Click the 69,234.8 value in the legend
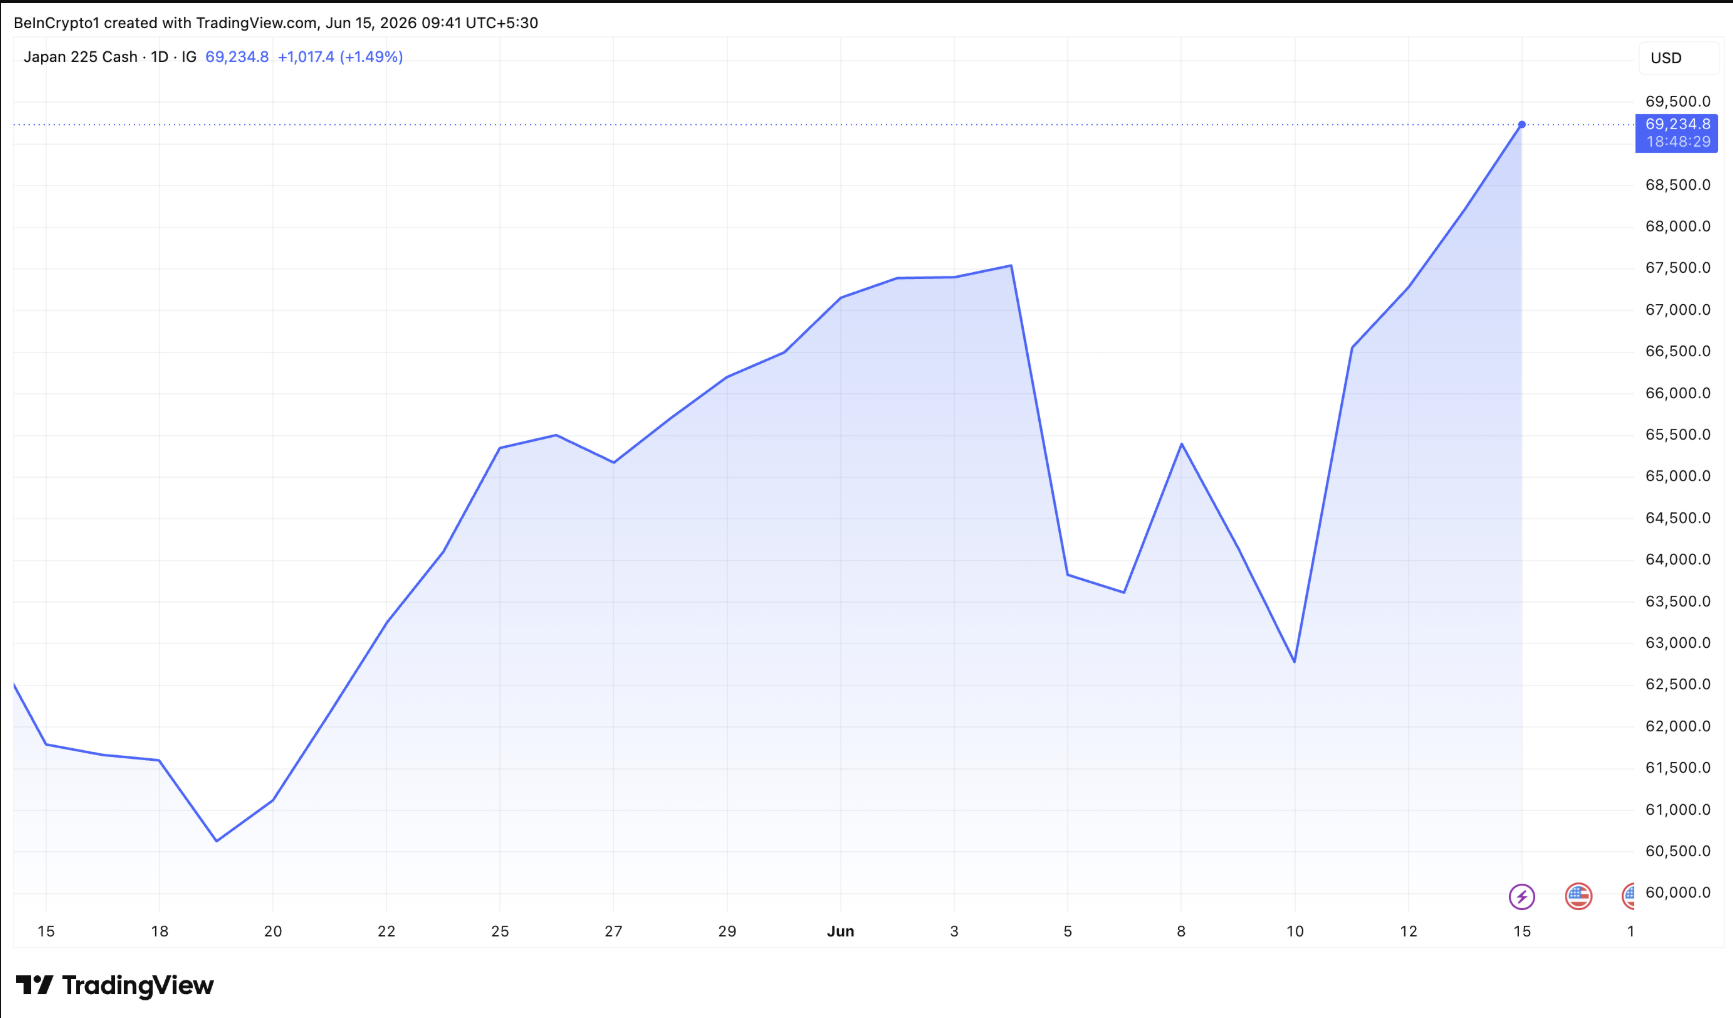Viewport: 1733px width, 1018px height. (x=237, y=57)
